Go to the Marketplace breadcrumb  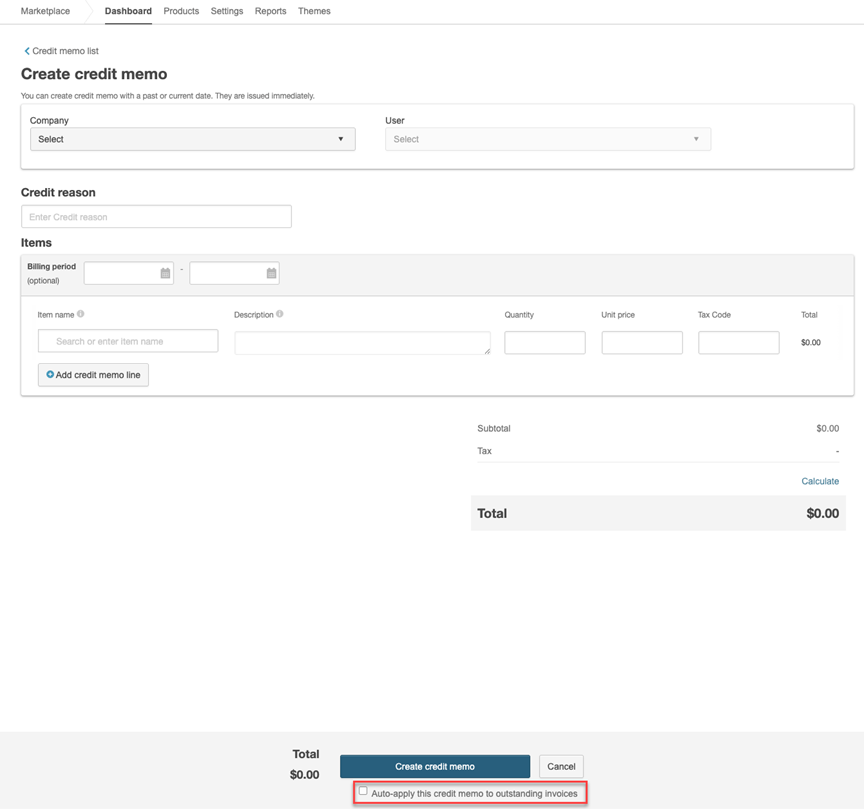pyautogui.click(x=45, y=11)
